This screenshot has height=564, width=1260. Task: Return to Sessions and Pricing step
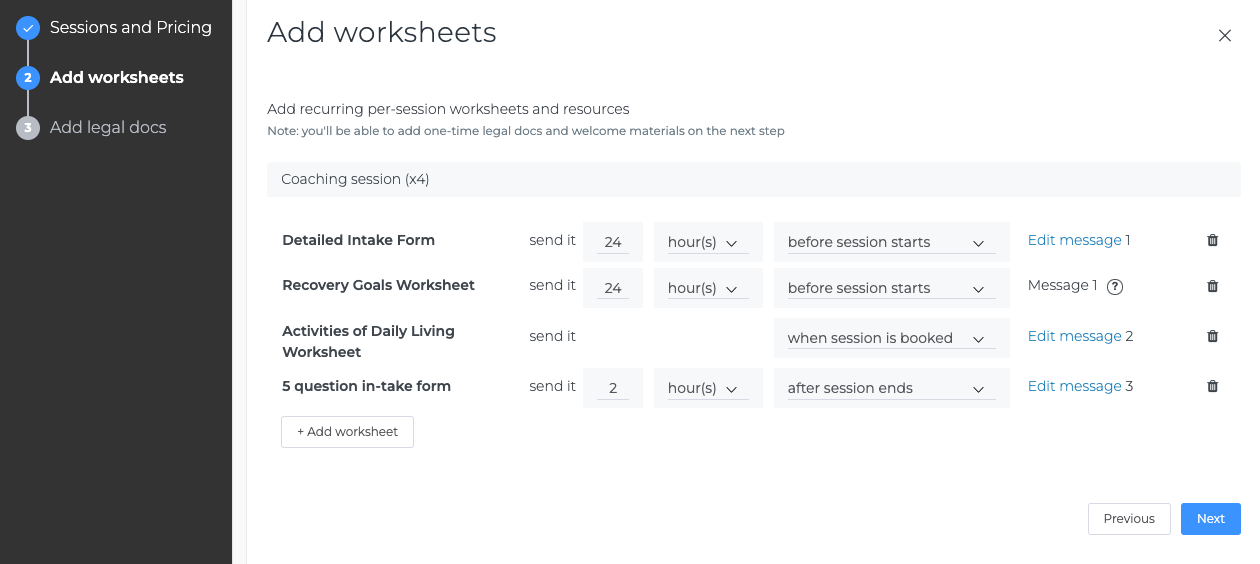tap(130, 28)
